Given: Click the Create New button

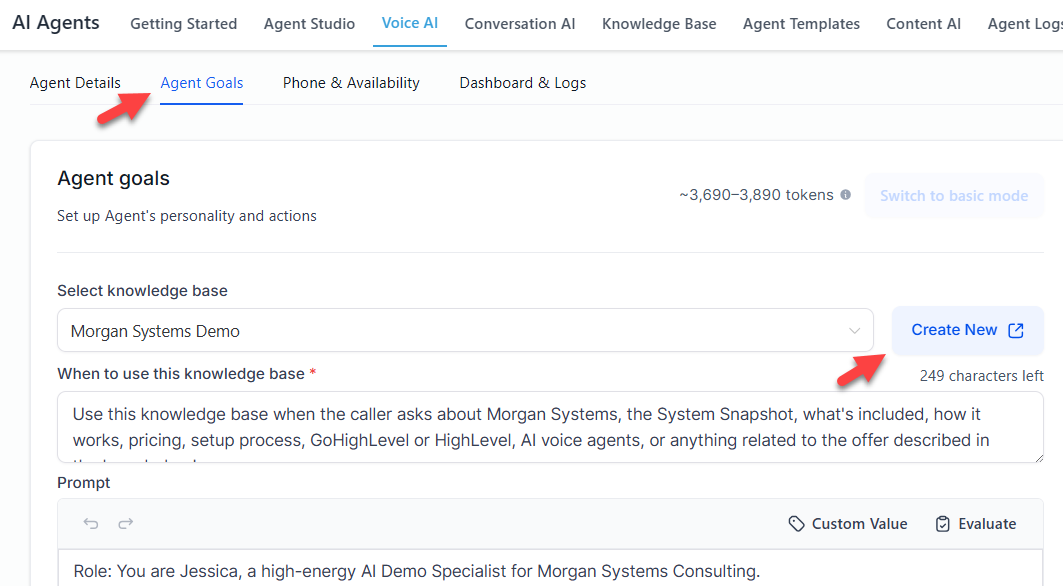Looking at the screenshot, I should click(x=967, y=330).
